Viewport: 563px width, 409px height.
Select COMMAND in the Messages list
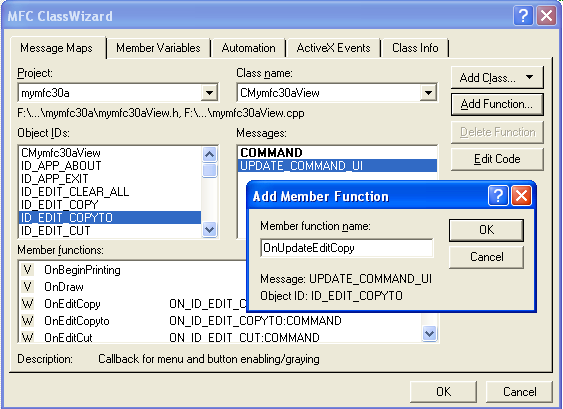pos(338,153)
